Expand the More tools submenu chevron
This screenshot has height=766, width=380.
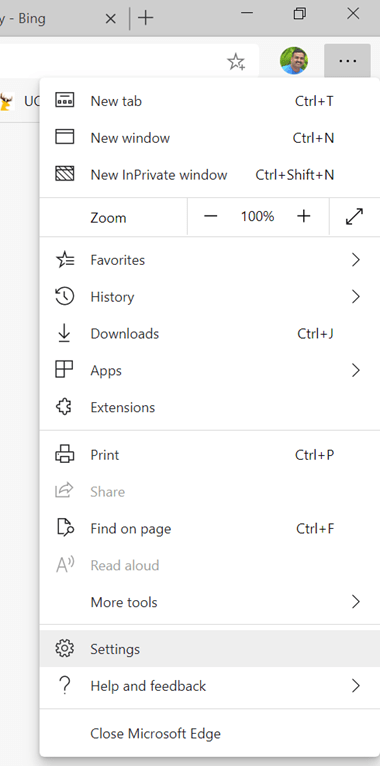pyautogui.click(x=356, y=602)
